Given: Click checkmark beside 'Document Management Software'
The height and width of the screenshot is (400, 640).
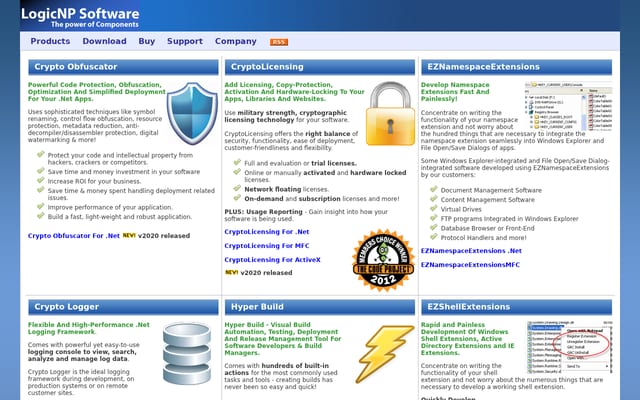Looking at the screenshot, I should point(433,189).
